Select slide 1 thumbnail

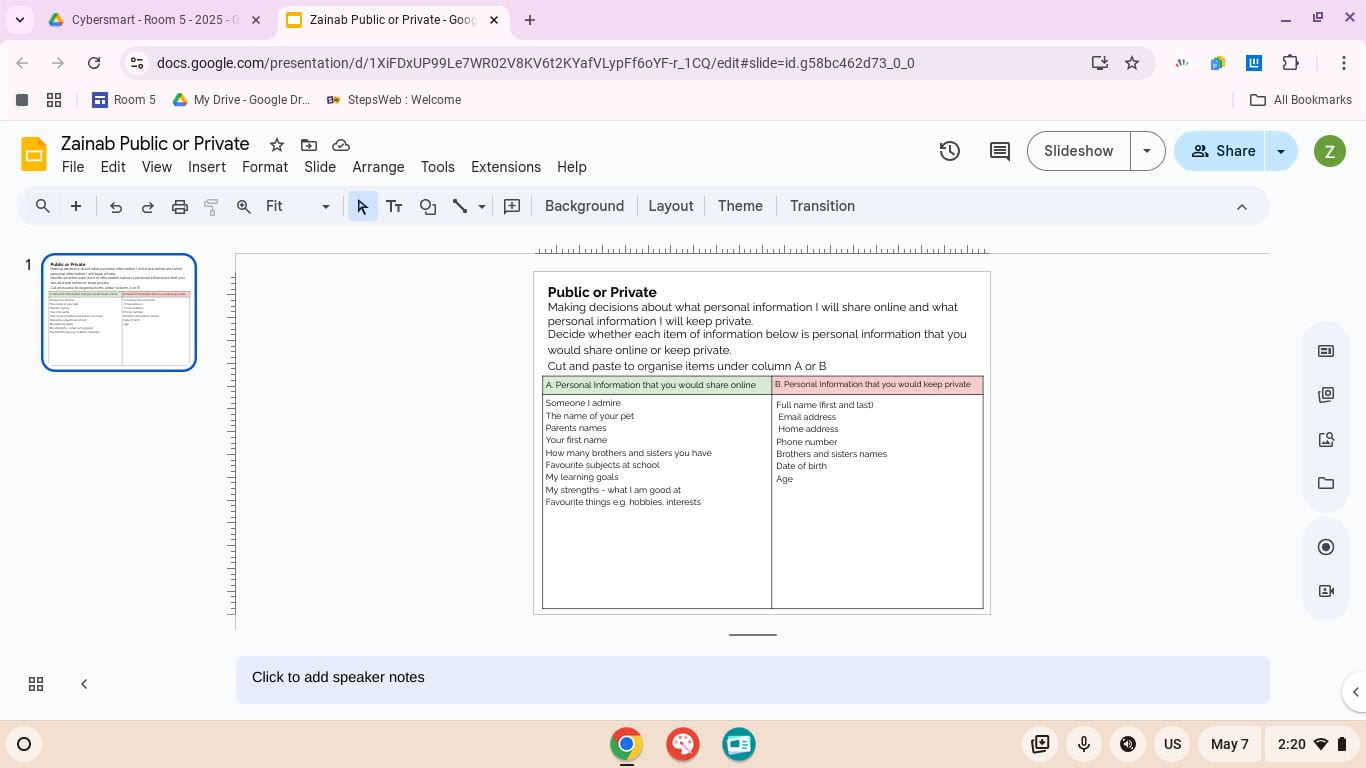(119, 312)
